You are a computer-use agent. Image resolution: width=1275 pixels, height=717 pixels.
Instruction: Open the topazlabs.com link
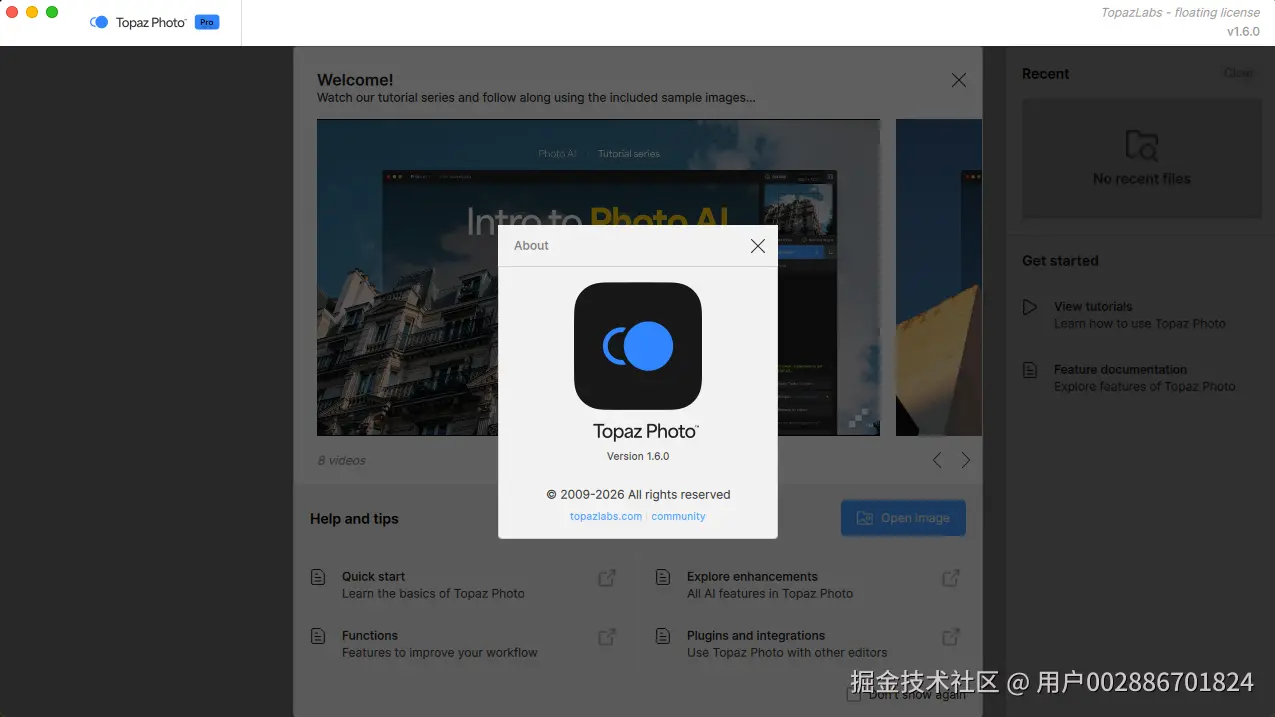pos(606,516)
